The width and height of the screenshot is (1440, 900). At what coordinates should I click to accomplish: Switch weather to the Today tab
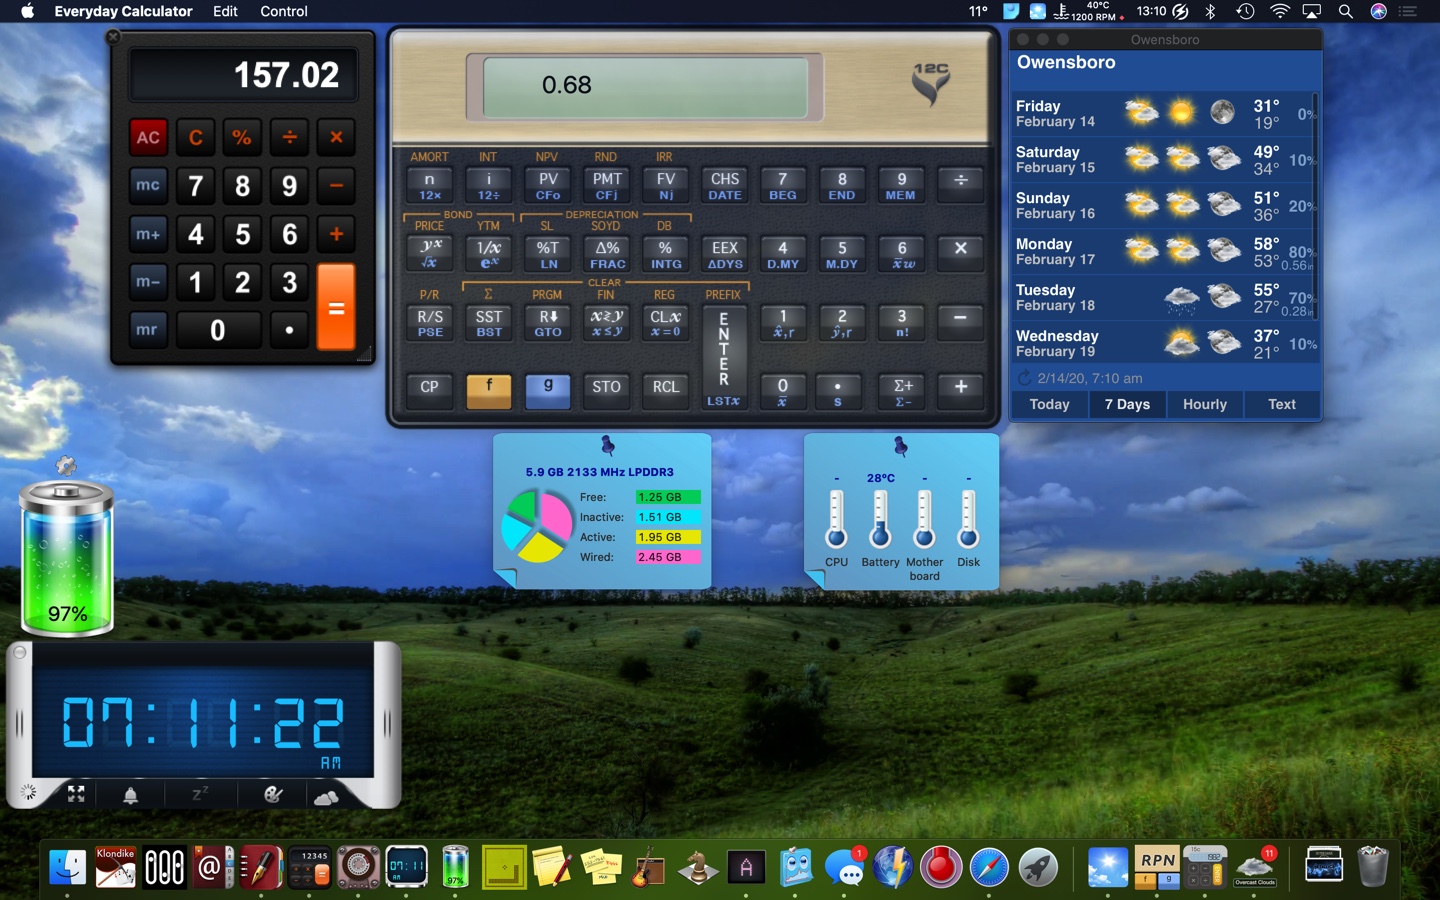click(x=1049, y=404)
